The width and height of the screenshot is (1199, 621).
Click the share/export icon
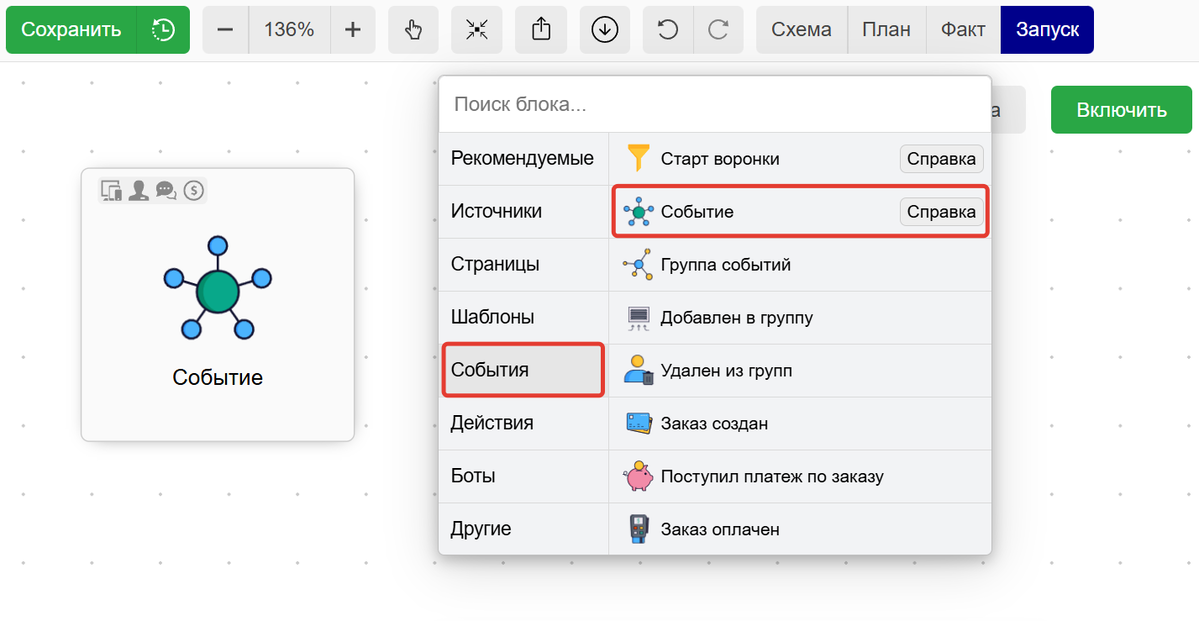pyautogui.click(x=541, y=30)
